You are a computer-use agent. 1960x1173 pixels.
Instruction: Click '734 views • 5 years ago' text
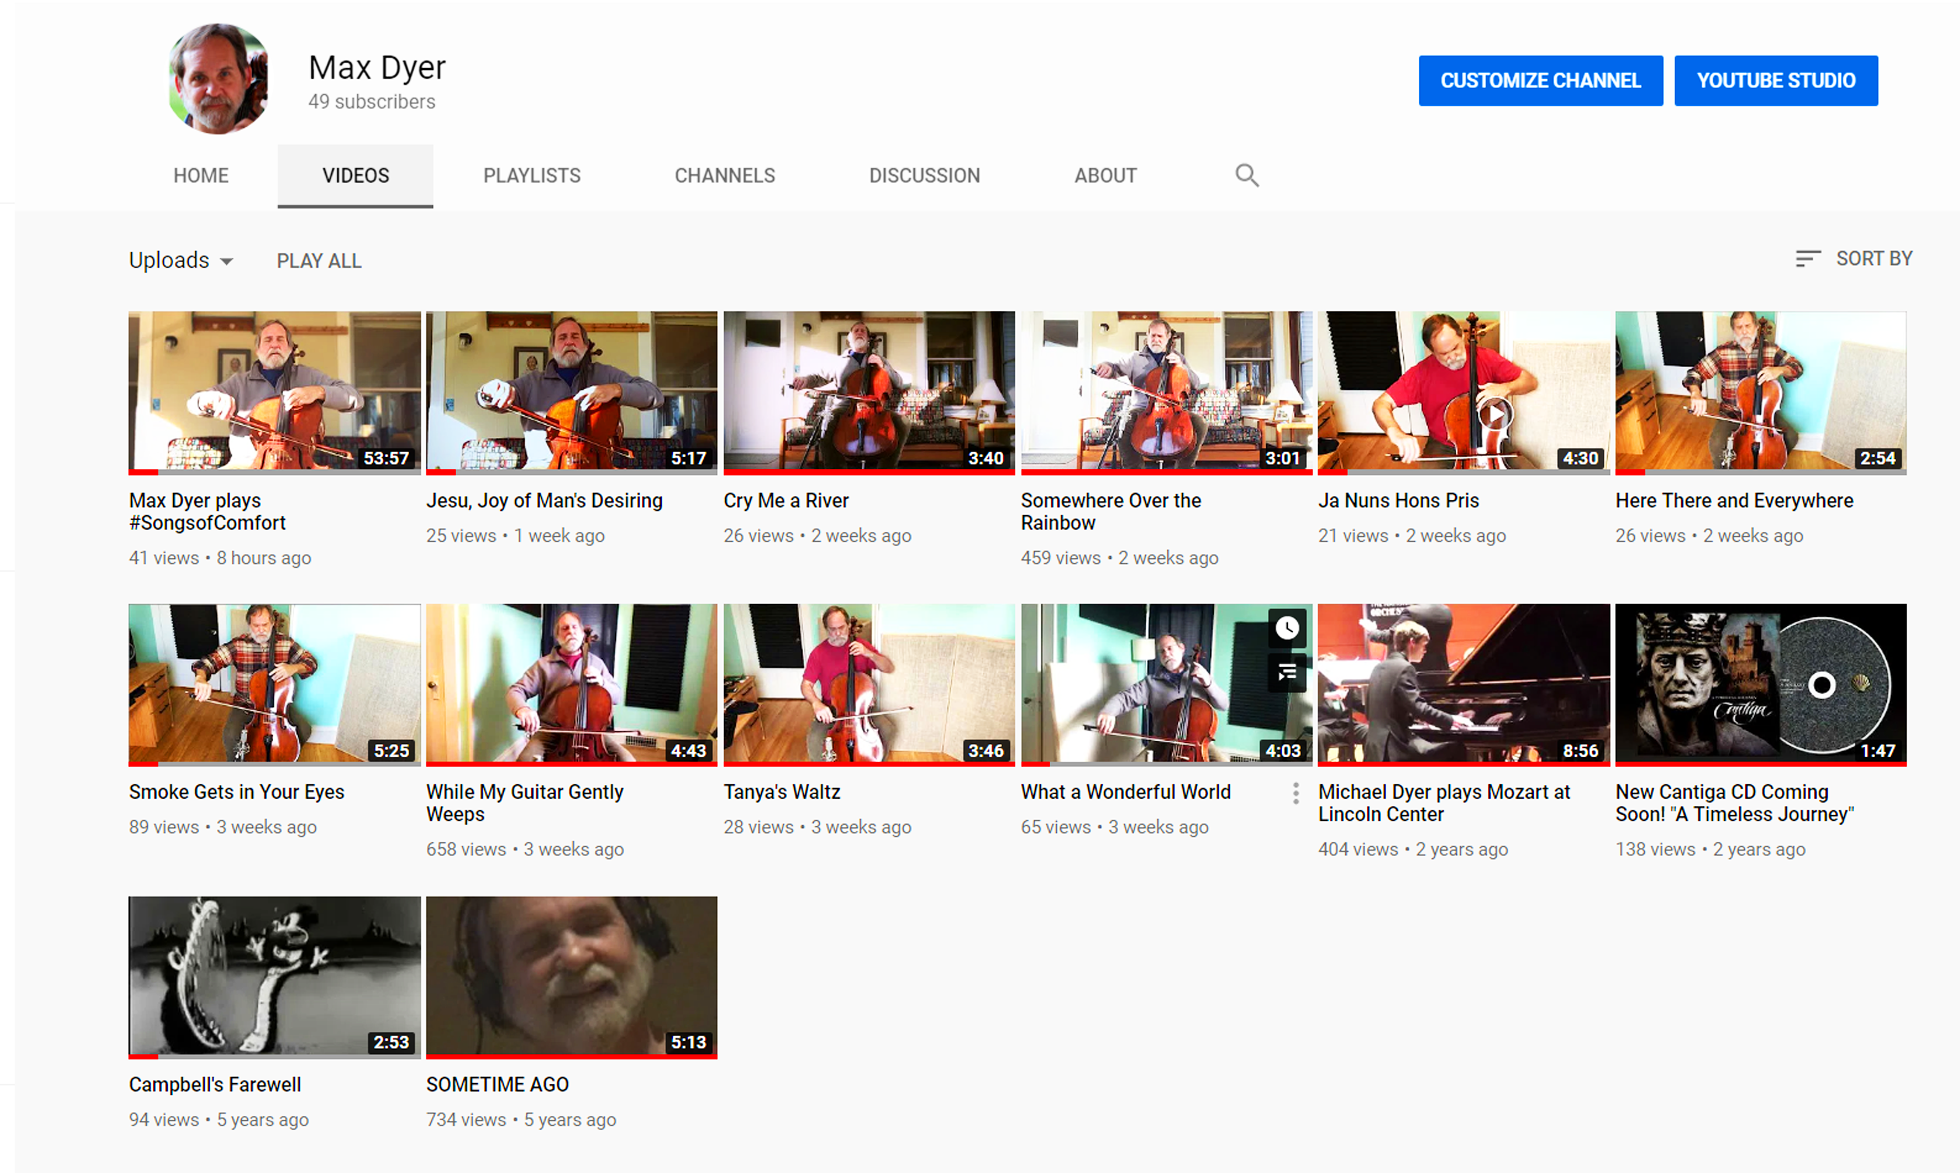pos(521,1120)
